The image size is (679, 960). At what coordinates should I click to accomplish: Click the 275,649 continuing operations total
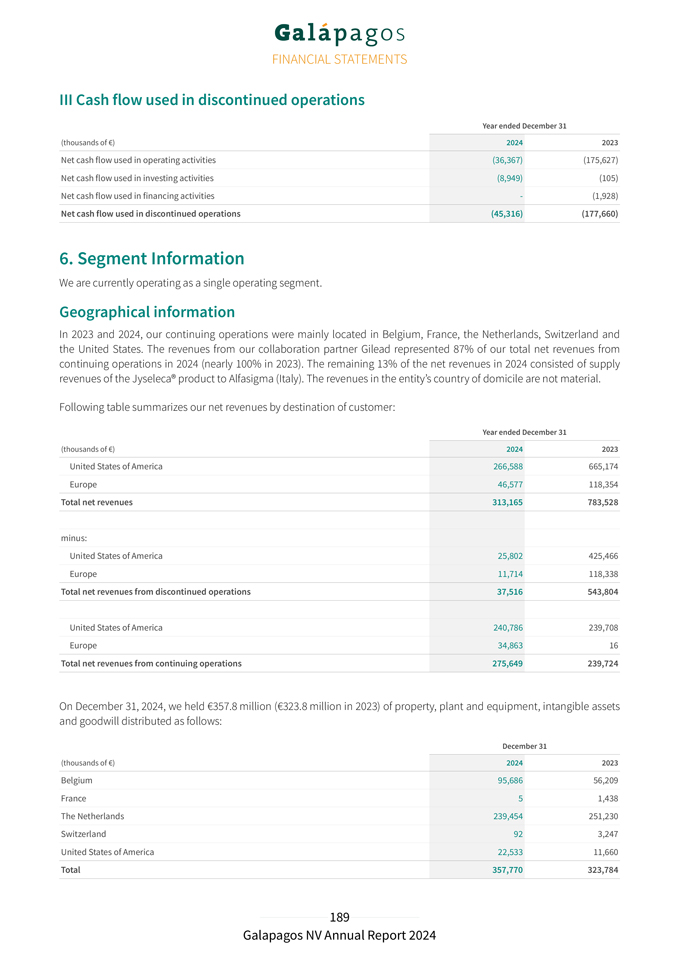tap(505, 663)
